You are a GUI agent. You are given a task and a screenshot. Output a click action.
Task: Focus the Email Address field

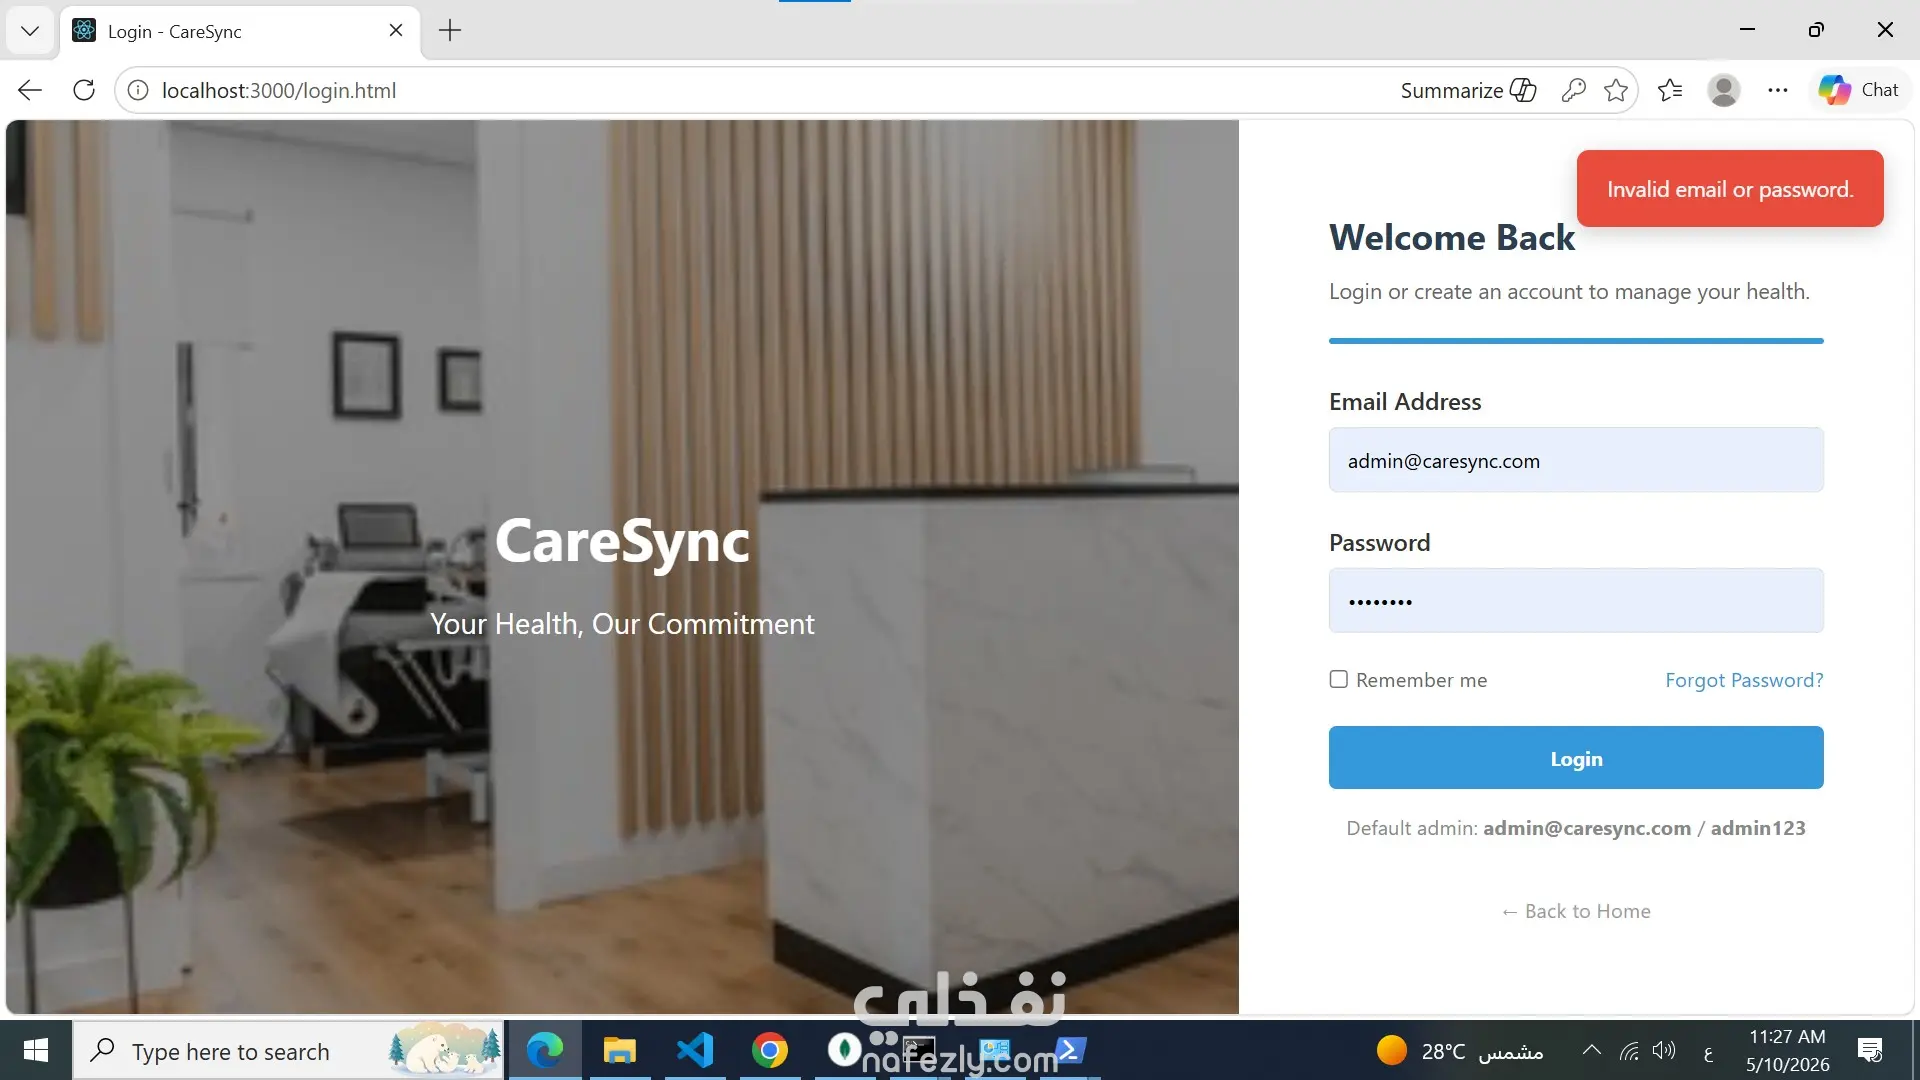pyautogui.click(x=1576, y=460)
